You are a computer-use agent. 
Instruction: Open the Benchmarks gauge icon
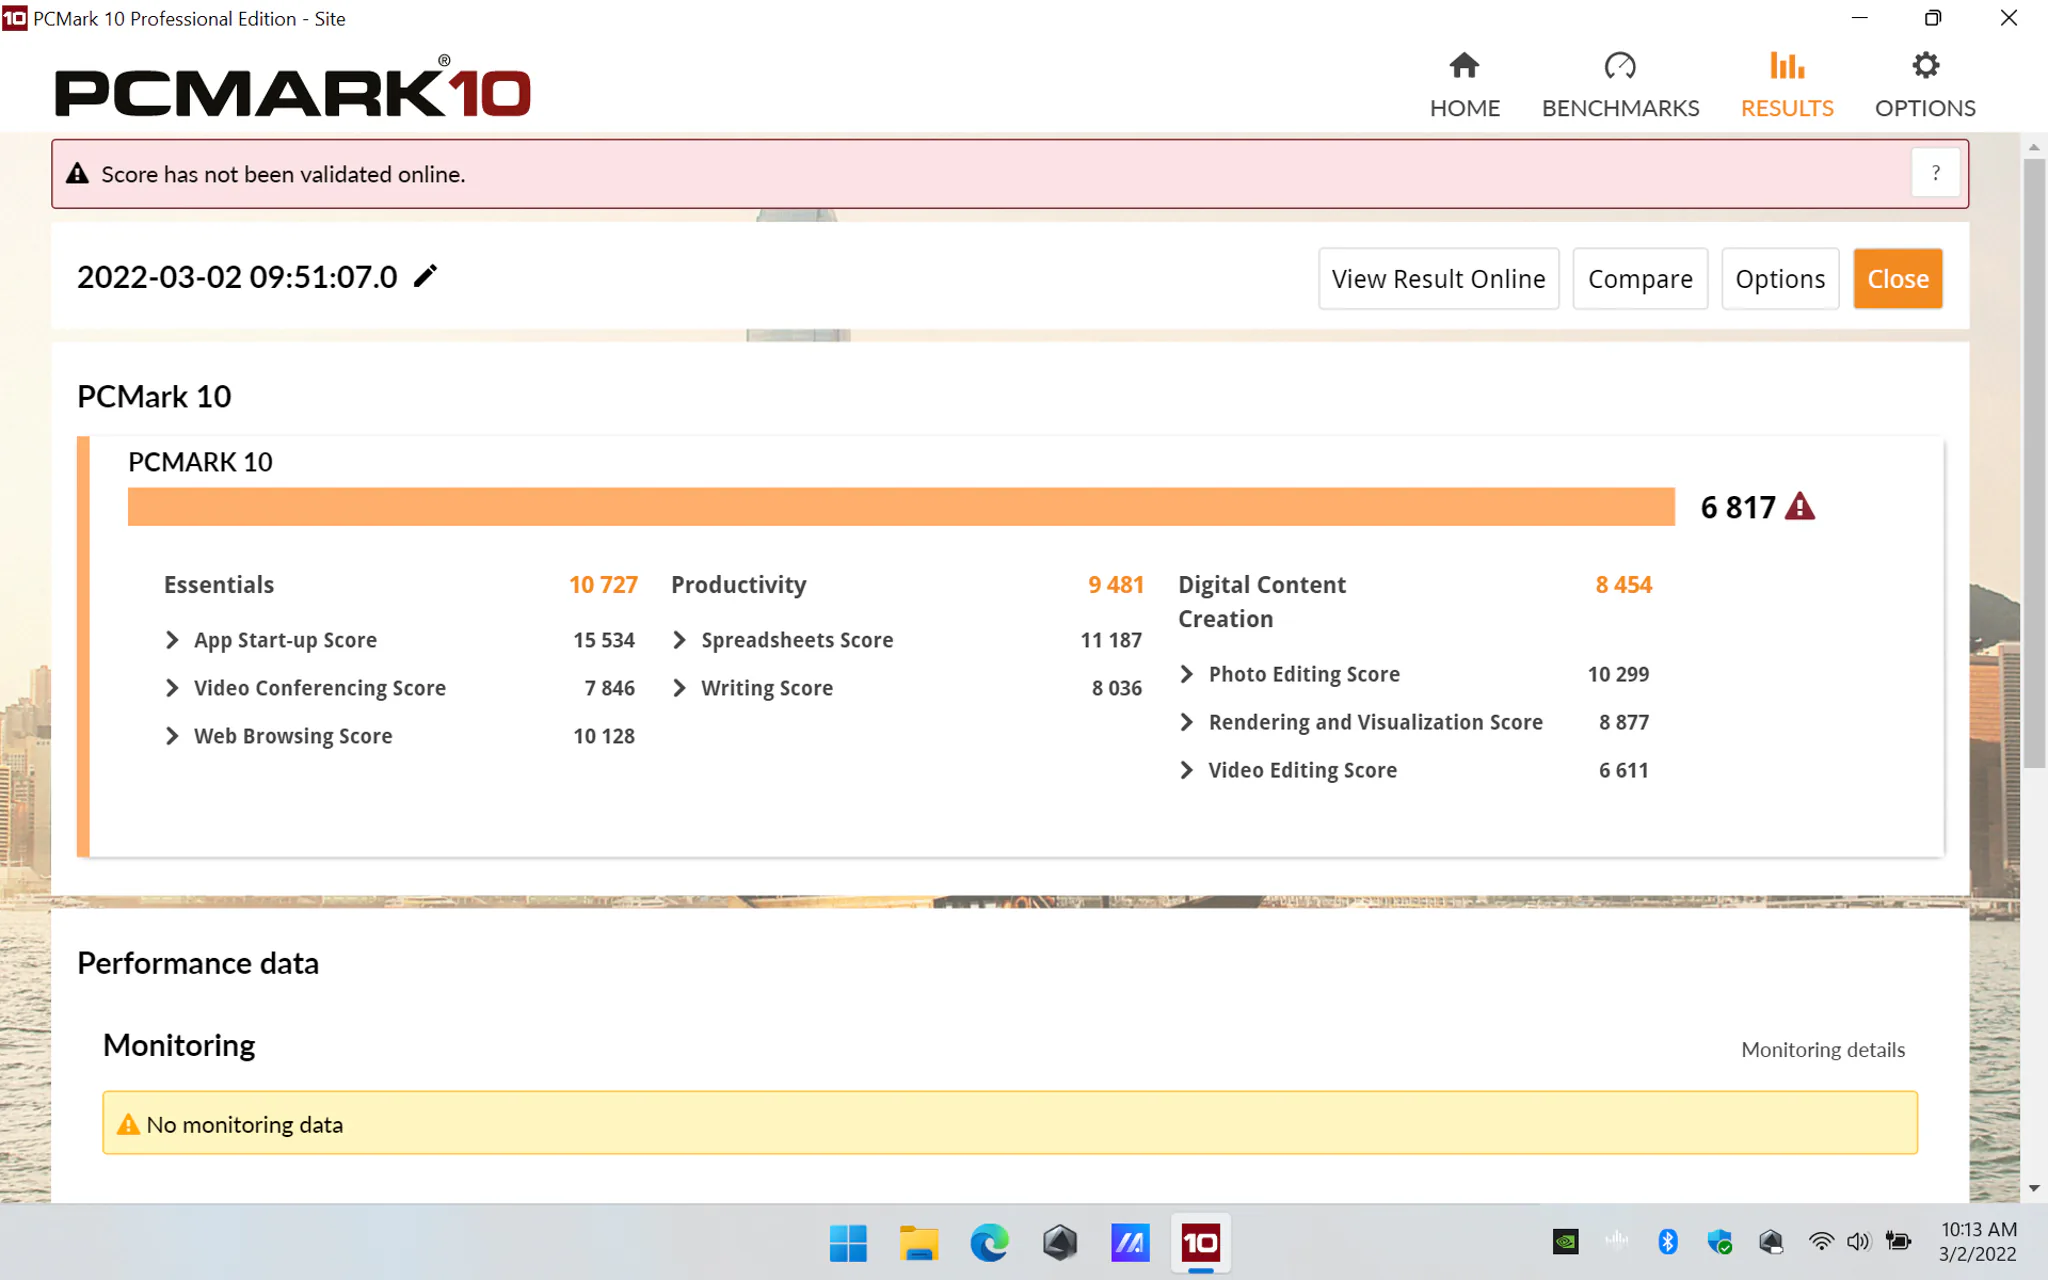(1620, 66)
